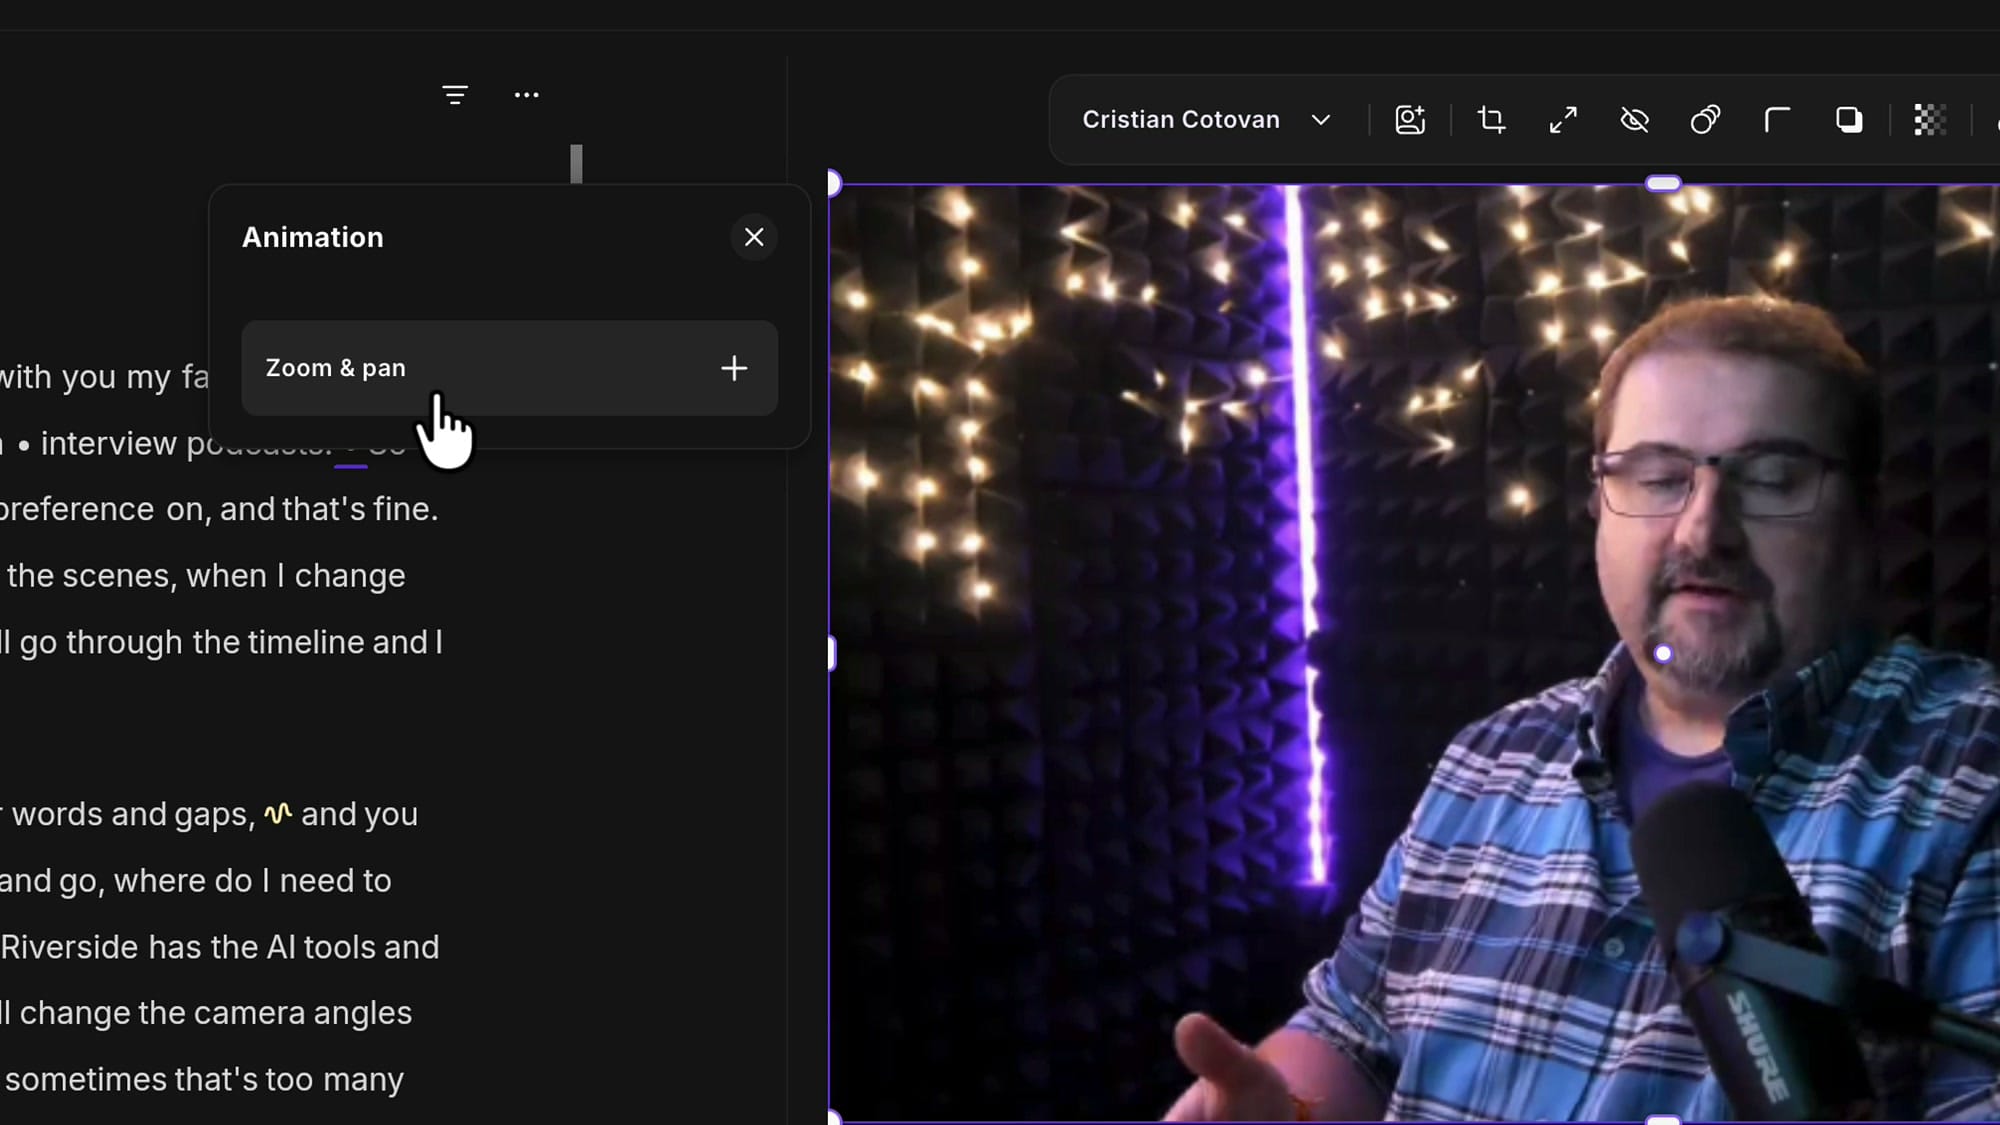Click the replace image icon in toolbar
Image resolution: width=2000 pixels, height=1125 pixels.
[1410, 120]
